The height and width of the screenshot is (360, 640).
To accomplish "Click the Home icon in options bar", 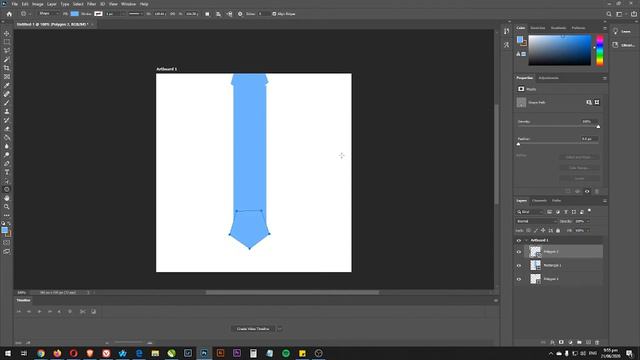I will click(x=9, y=14).
